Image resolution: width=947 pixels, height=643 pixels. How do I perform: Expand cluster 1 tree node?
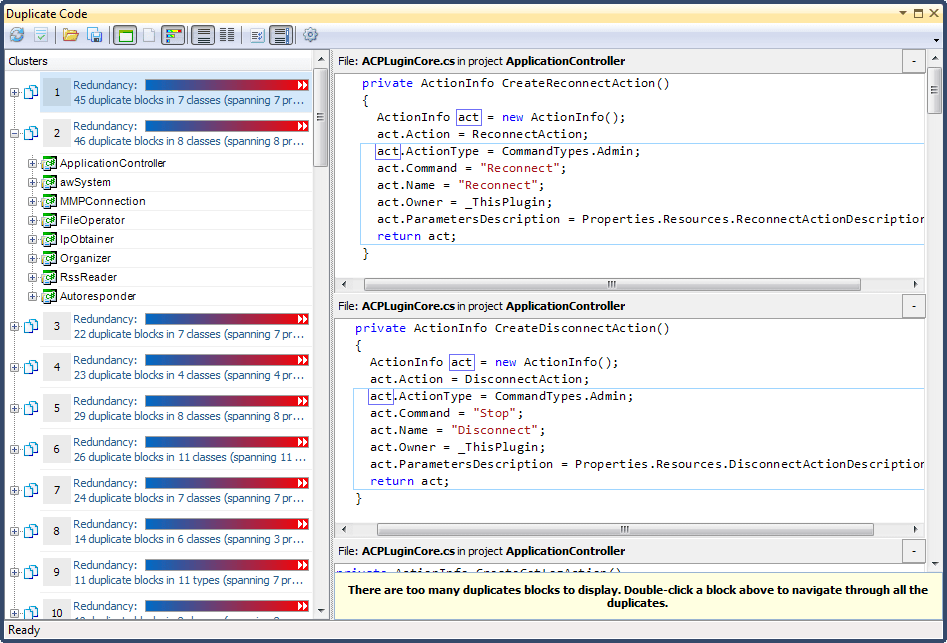(14, 93)
